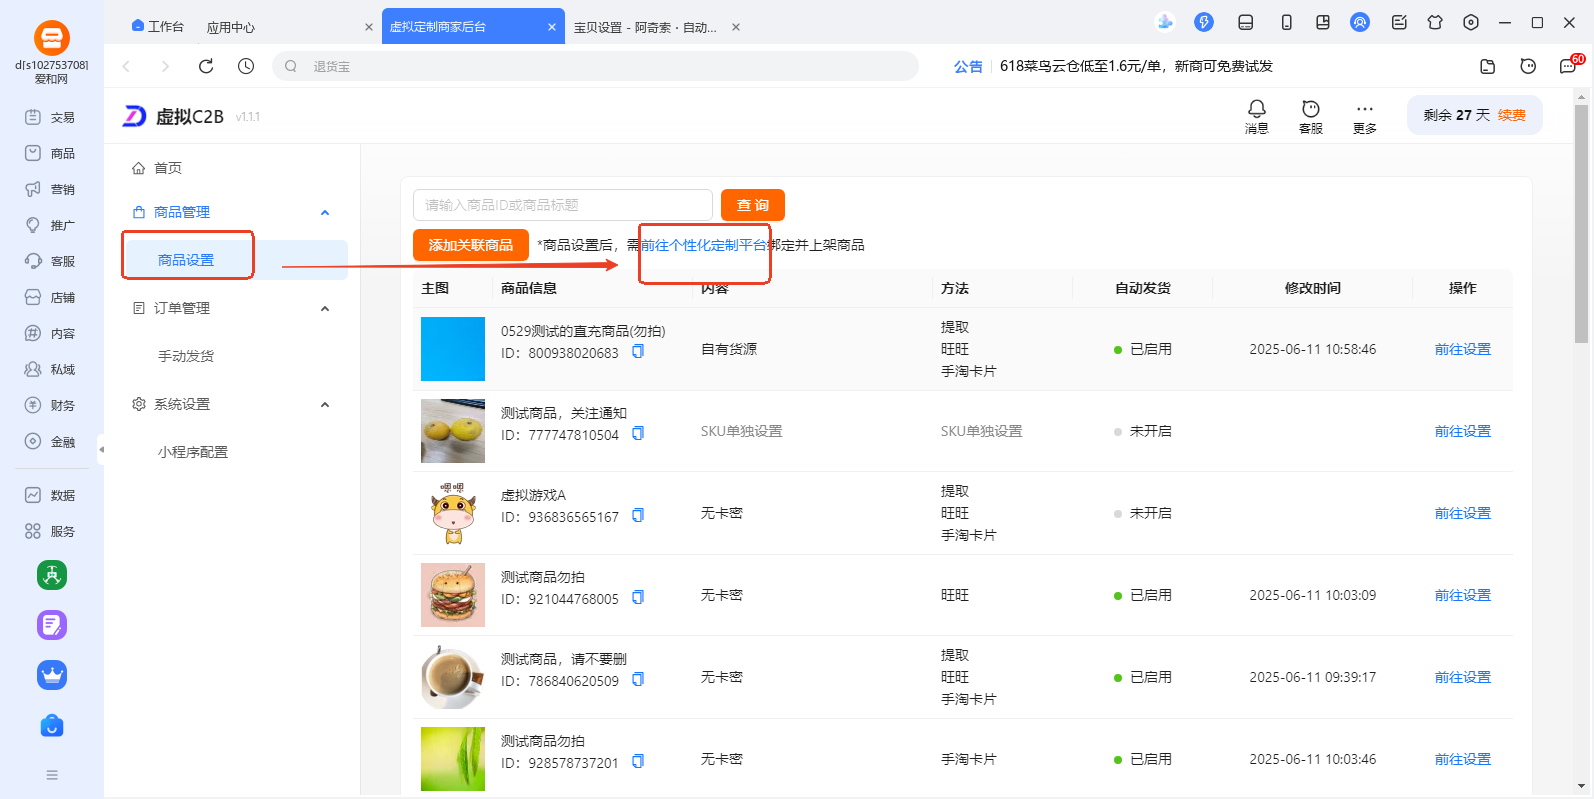Open 前往个性化定制平台 link
The height and width of the screenshot is (799, 1594).
(x=704, y=245)
